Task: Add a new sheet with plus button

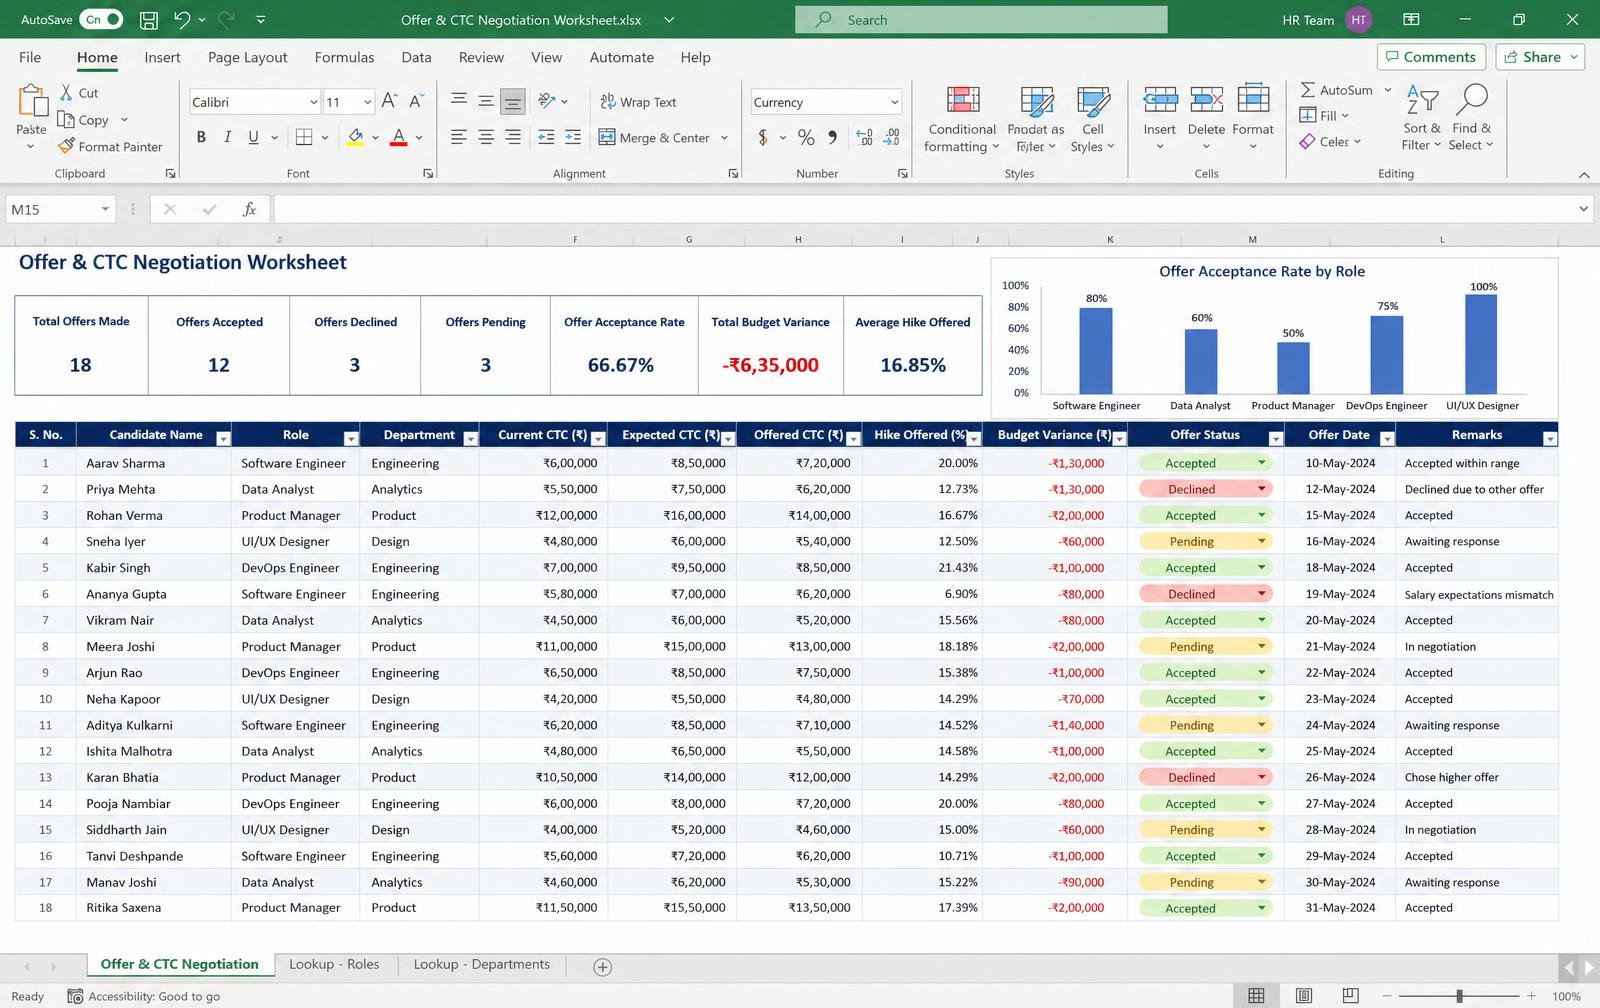Action: tap(602, 966)
